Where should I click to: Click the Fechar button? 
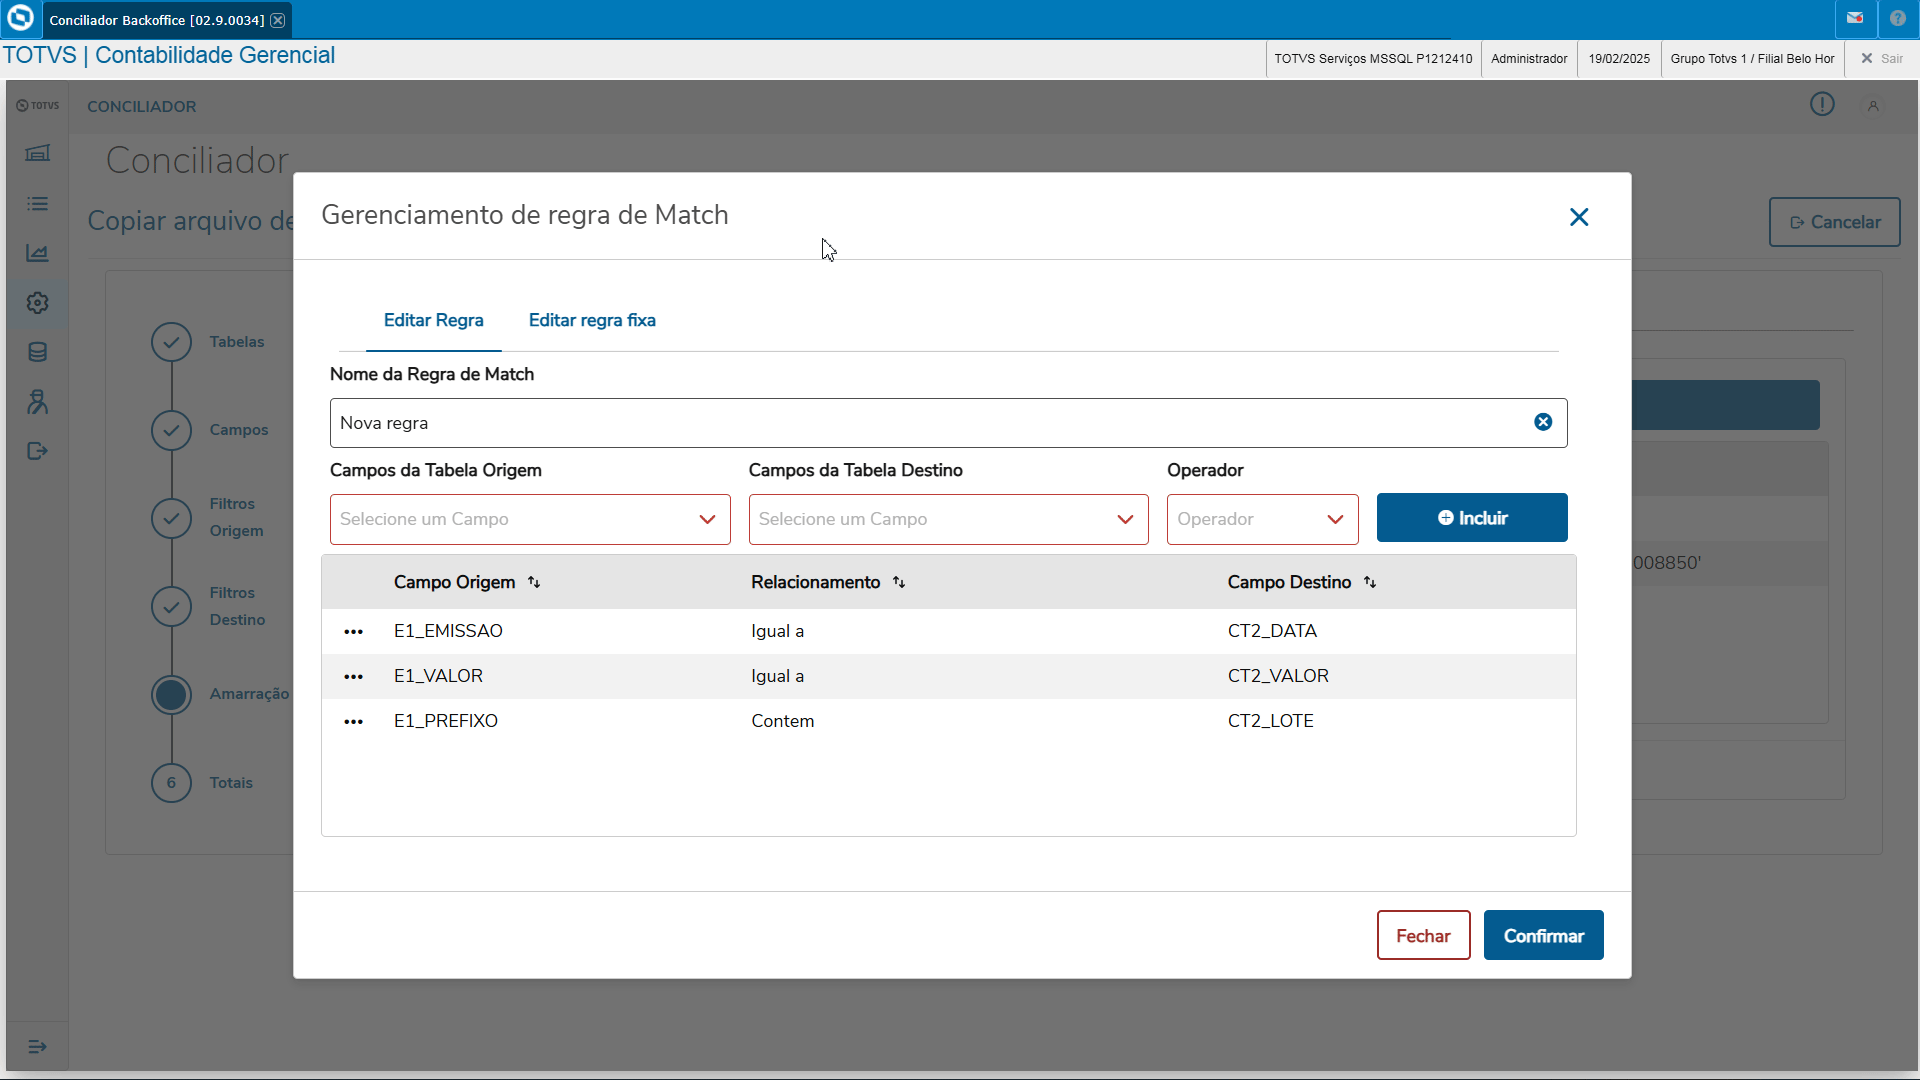pos(1422,936)
